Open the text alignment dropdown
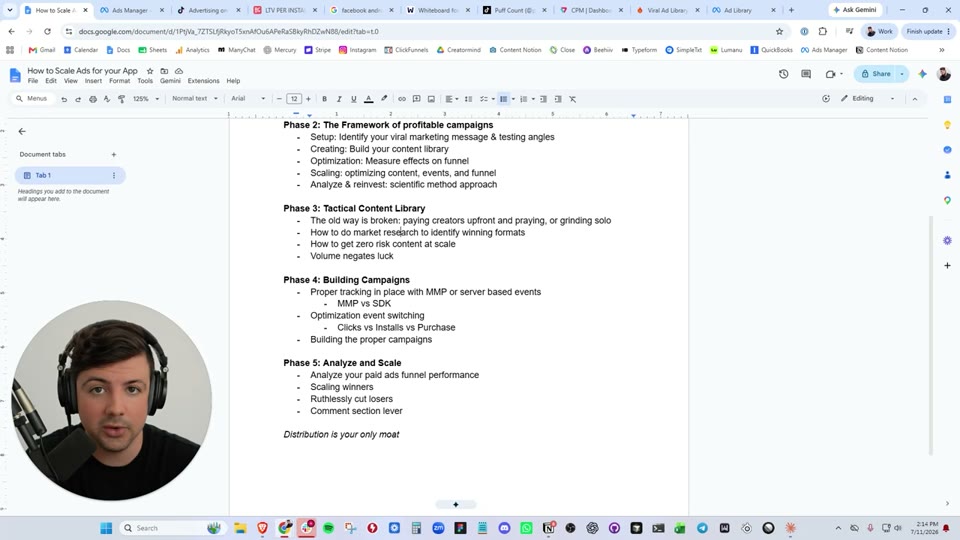The height and width of the screenshot is (540, 960). pos(451,99)
